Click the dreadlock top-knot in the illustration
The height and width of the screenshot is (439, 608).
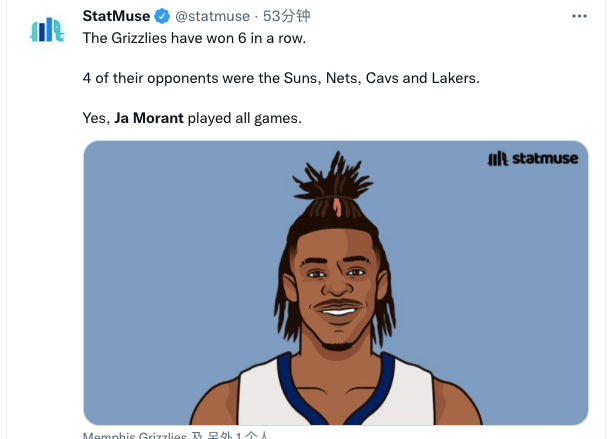pyautogui.click(x=333, y=180)
